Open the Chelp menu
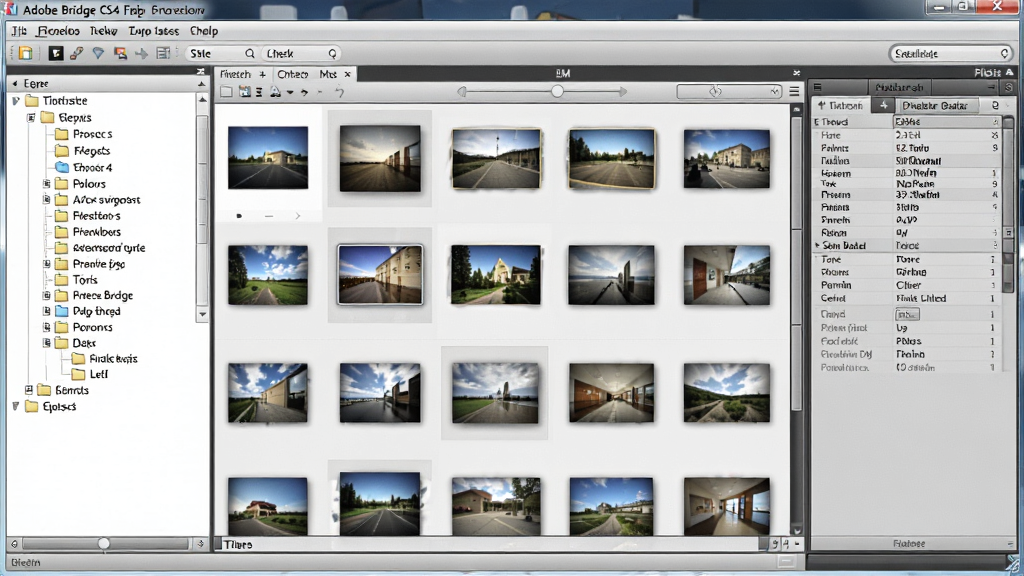 (204, 31)
